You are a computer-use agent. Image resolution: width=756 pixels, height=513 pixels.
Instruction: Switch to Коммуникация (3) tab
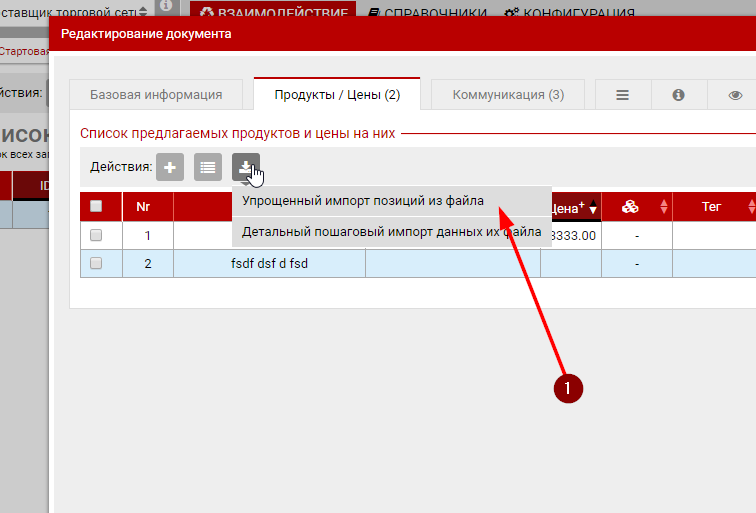tap(508, 95)
